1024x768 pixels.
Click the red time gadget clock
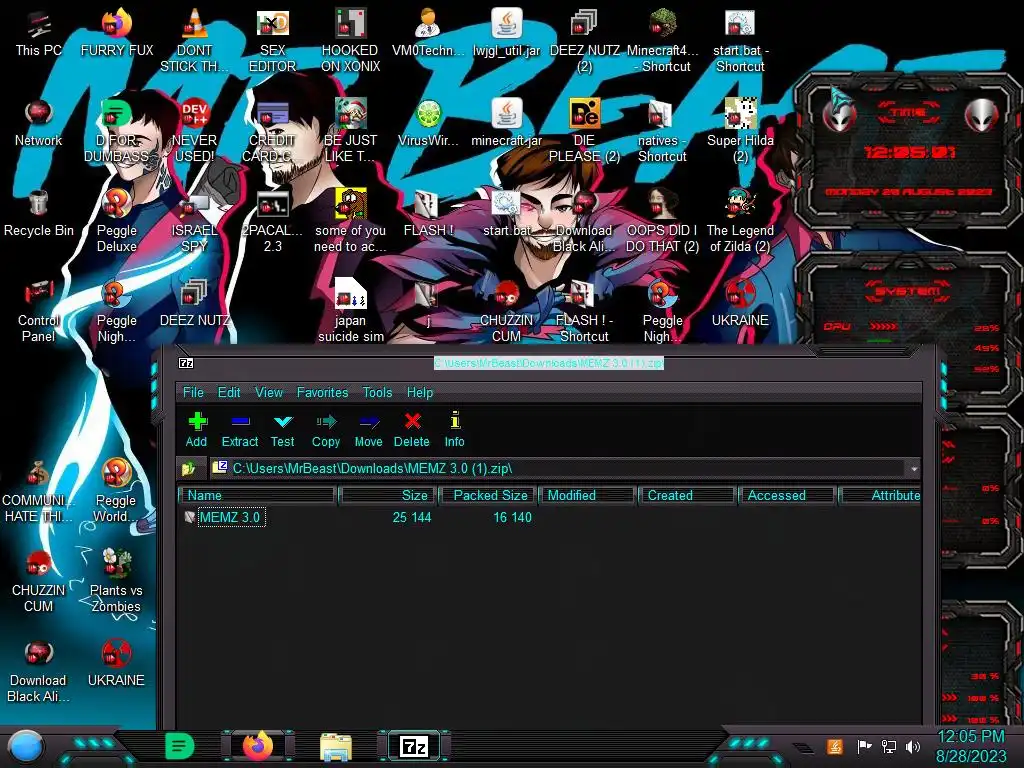(x=910, y=153)
